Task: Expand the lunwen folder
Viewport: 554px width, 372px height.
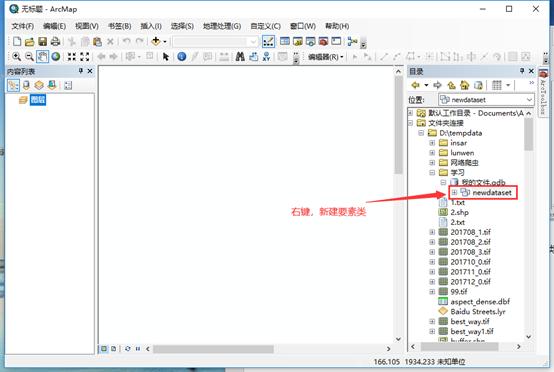Action: tap(432, 153)
